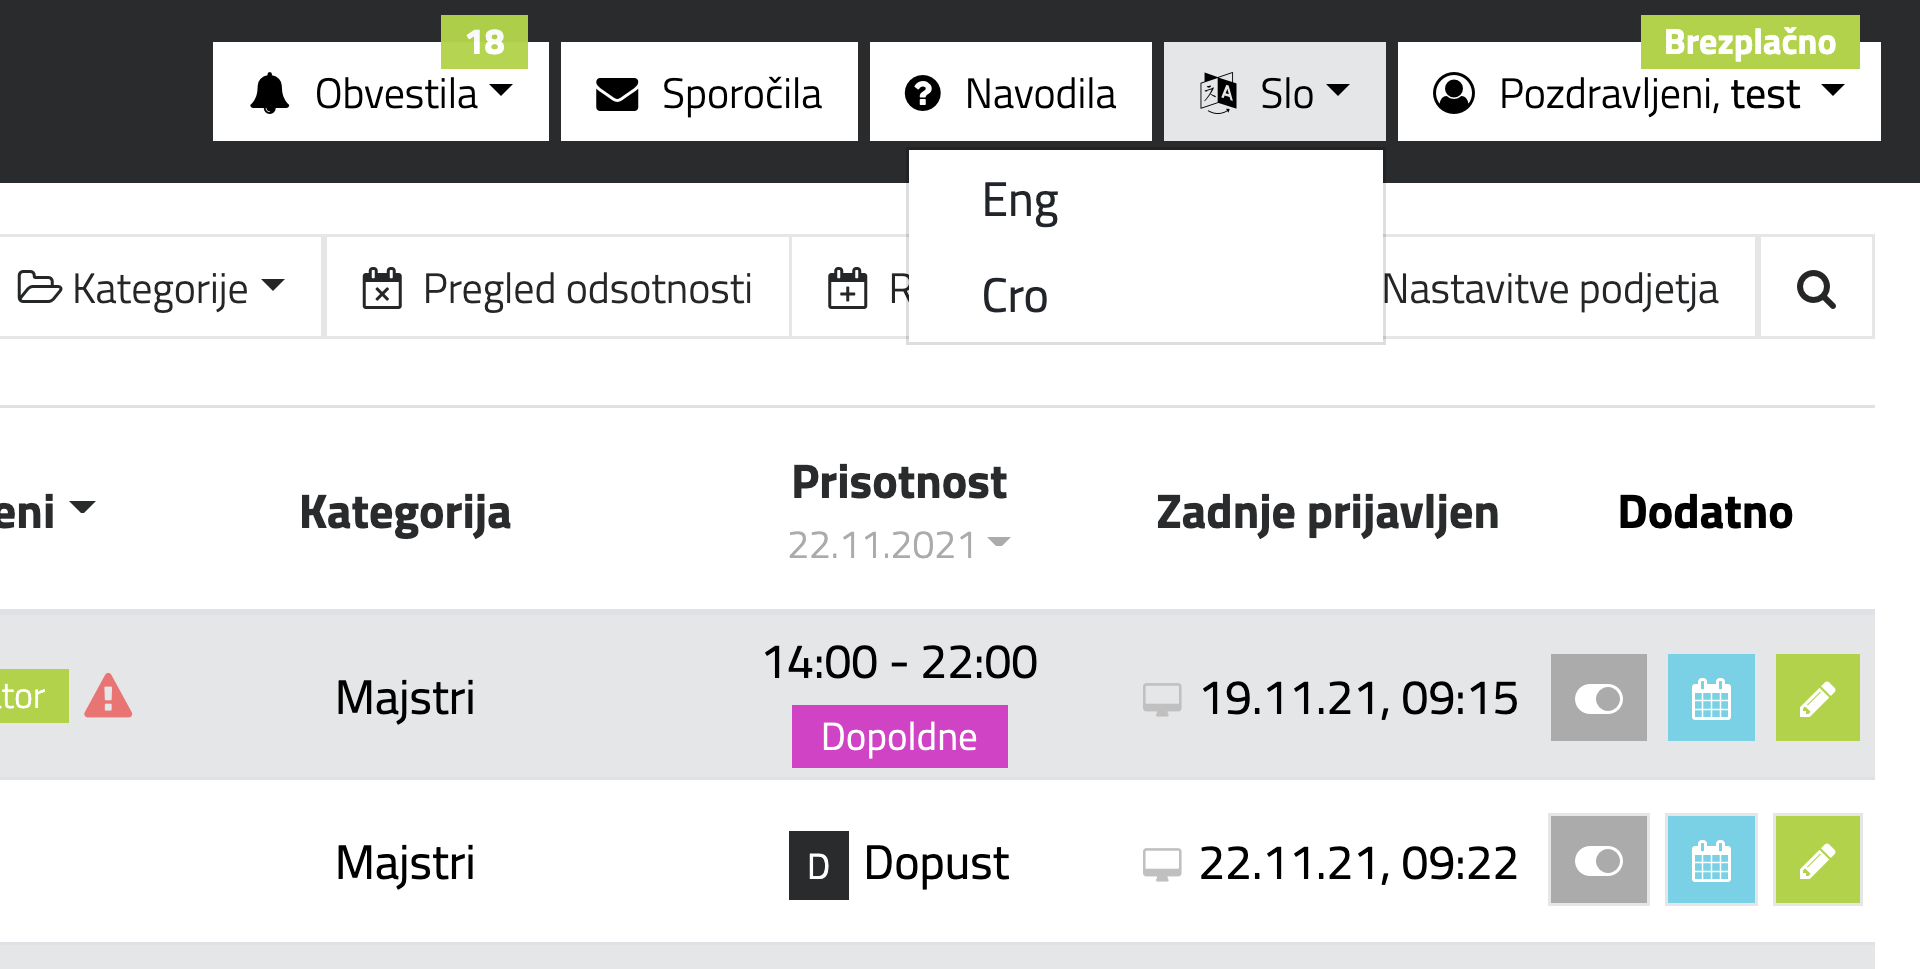The width and height of the screenshot is (1920, 969).
Task: Open the Prisotnost date dropdown 22.11.2021
Action: (898, 545)
